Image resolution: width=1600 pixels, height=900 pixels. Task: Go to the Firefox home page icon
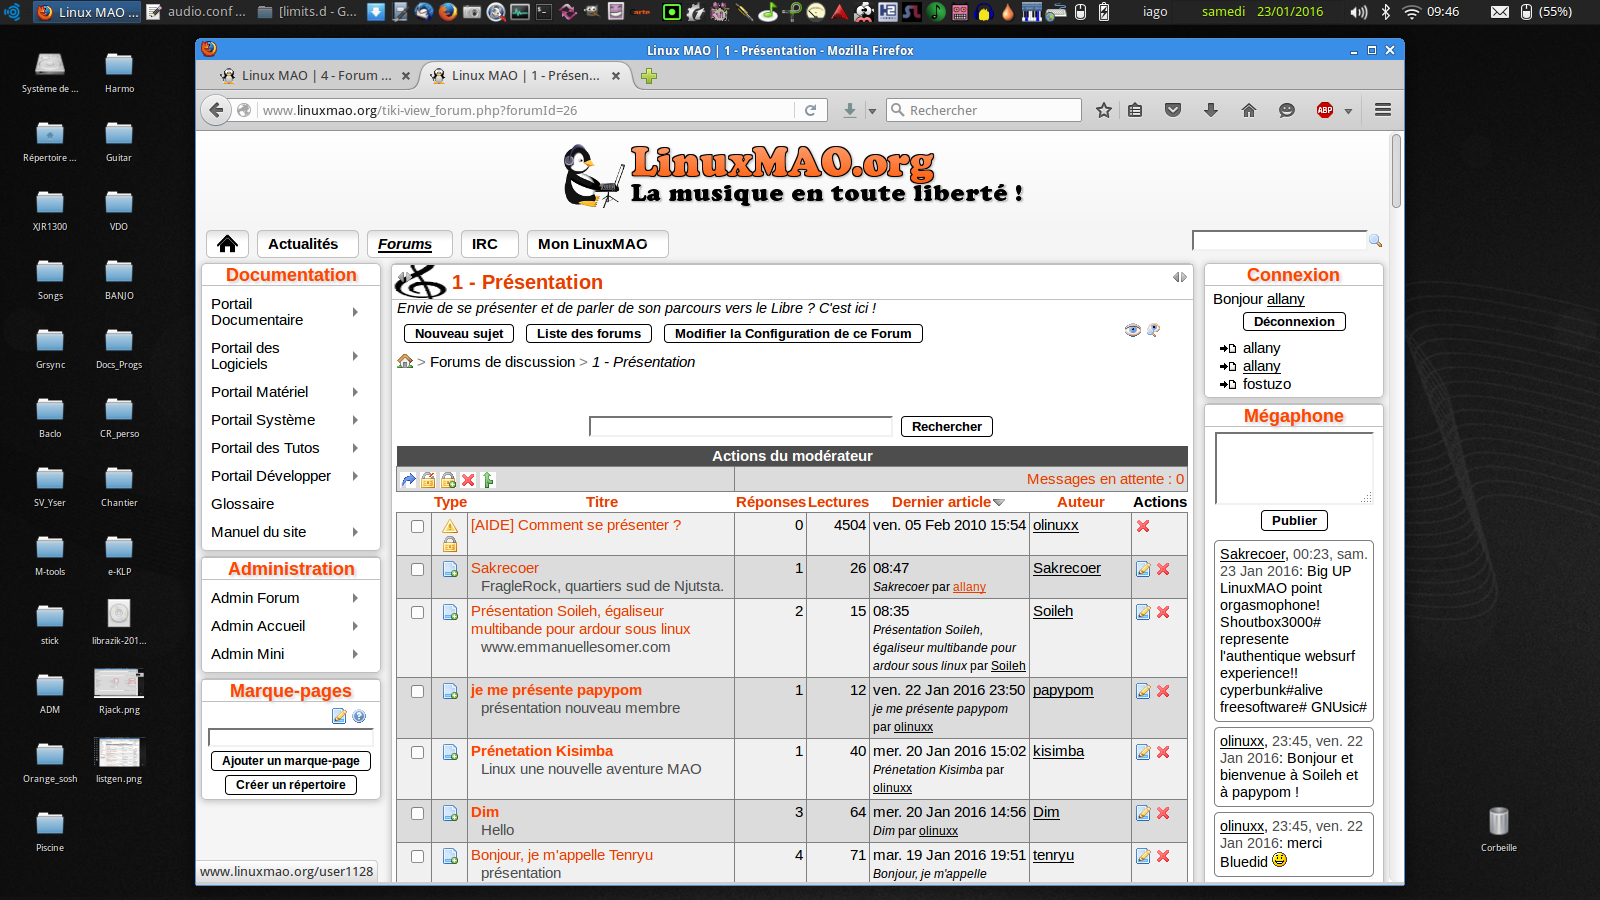[1249, 110]
